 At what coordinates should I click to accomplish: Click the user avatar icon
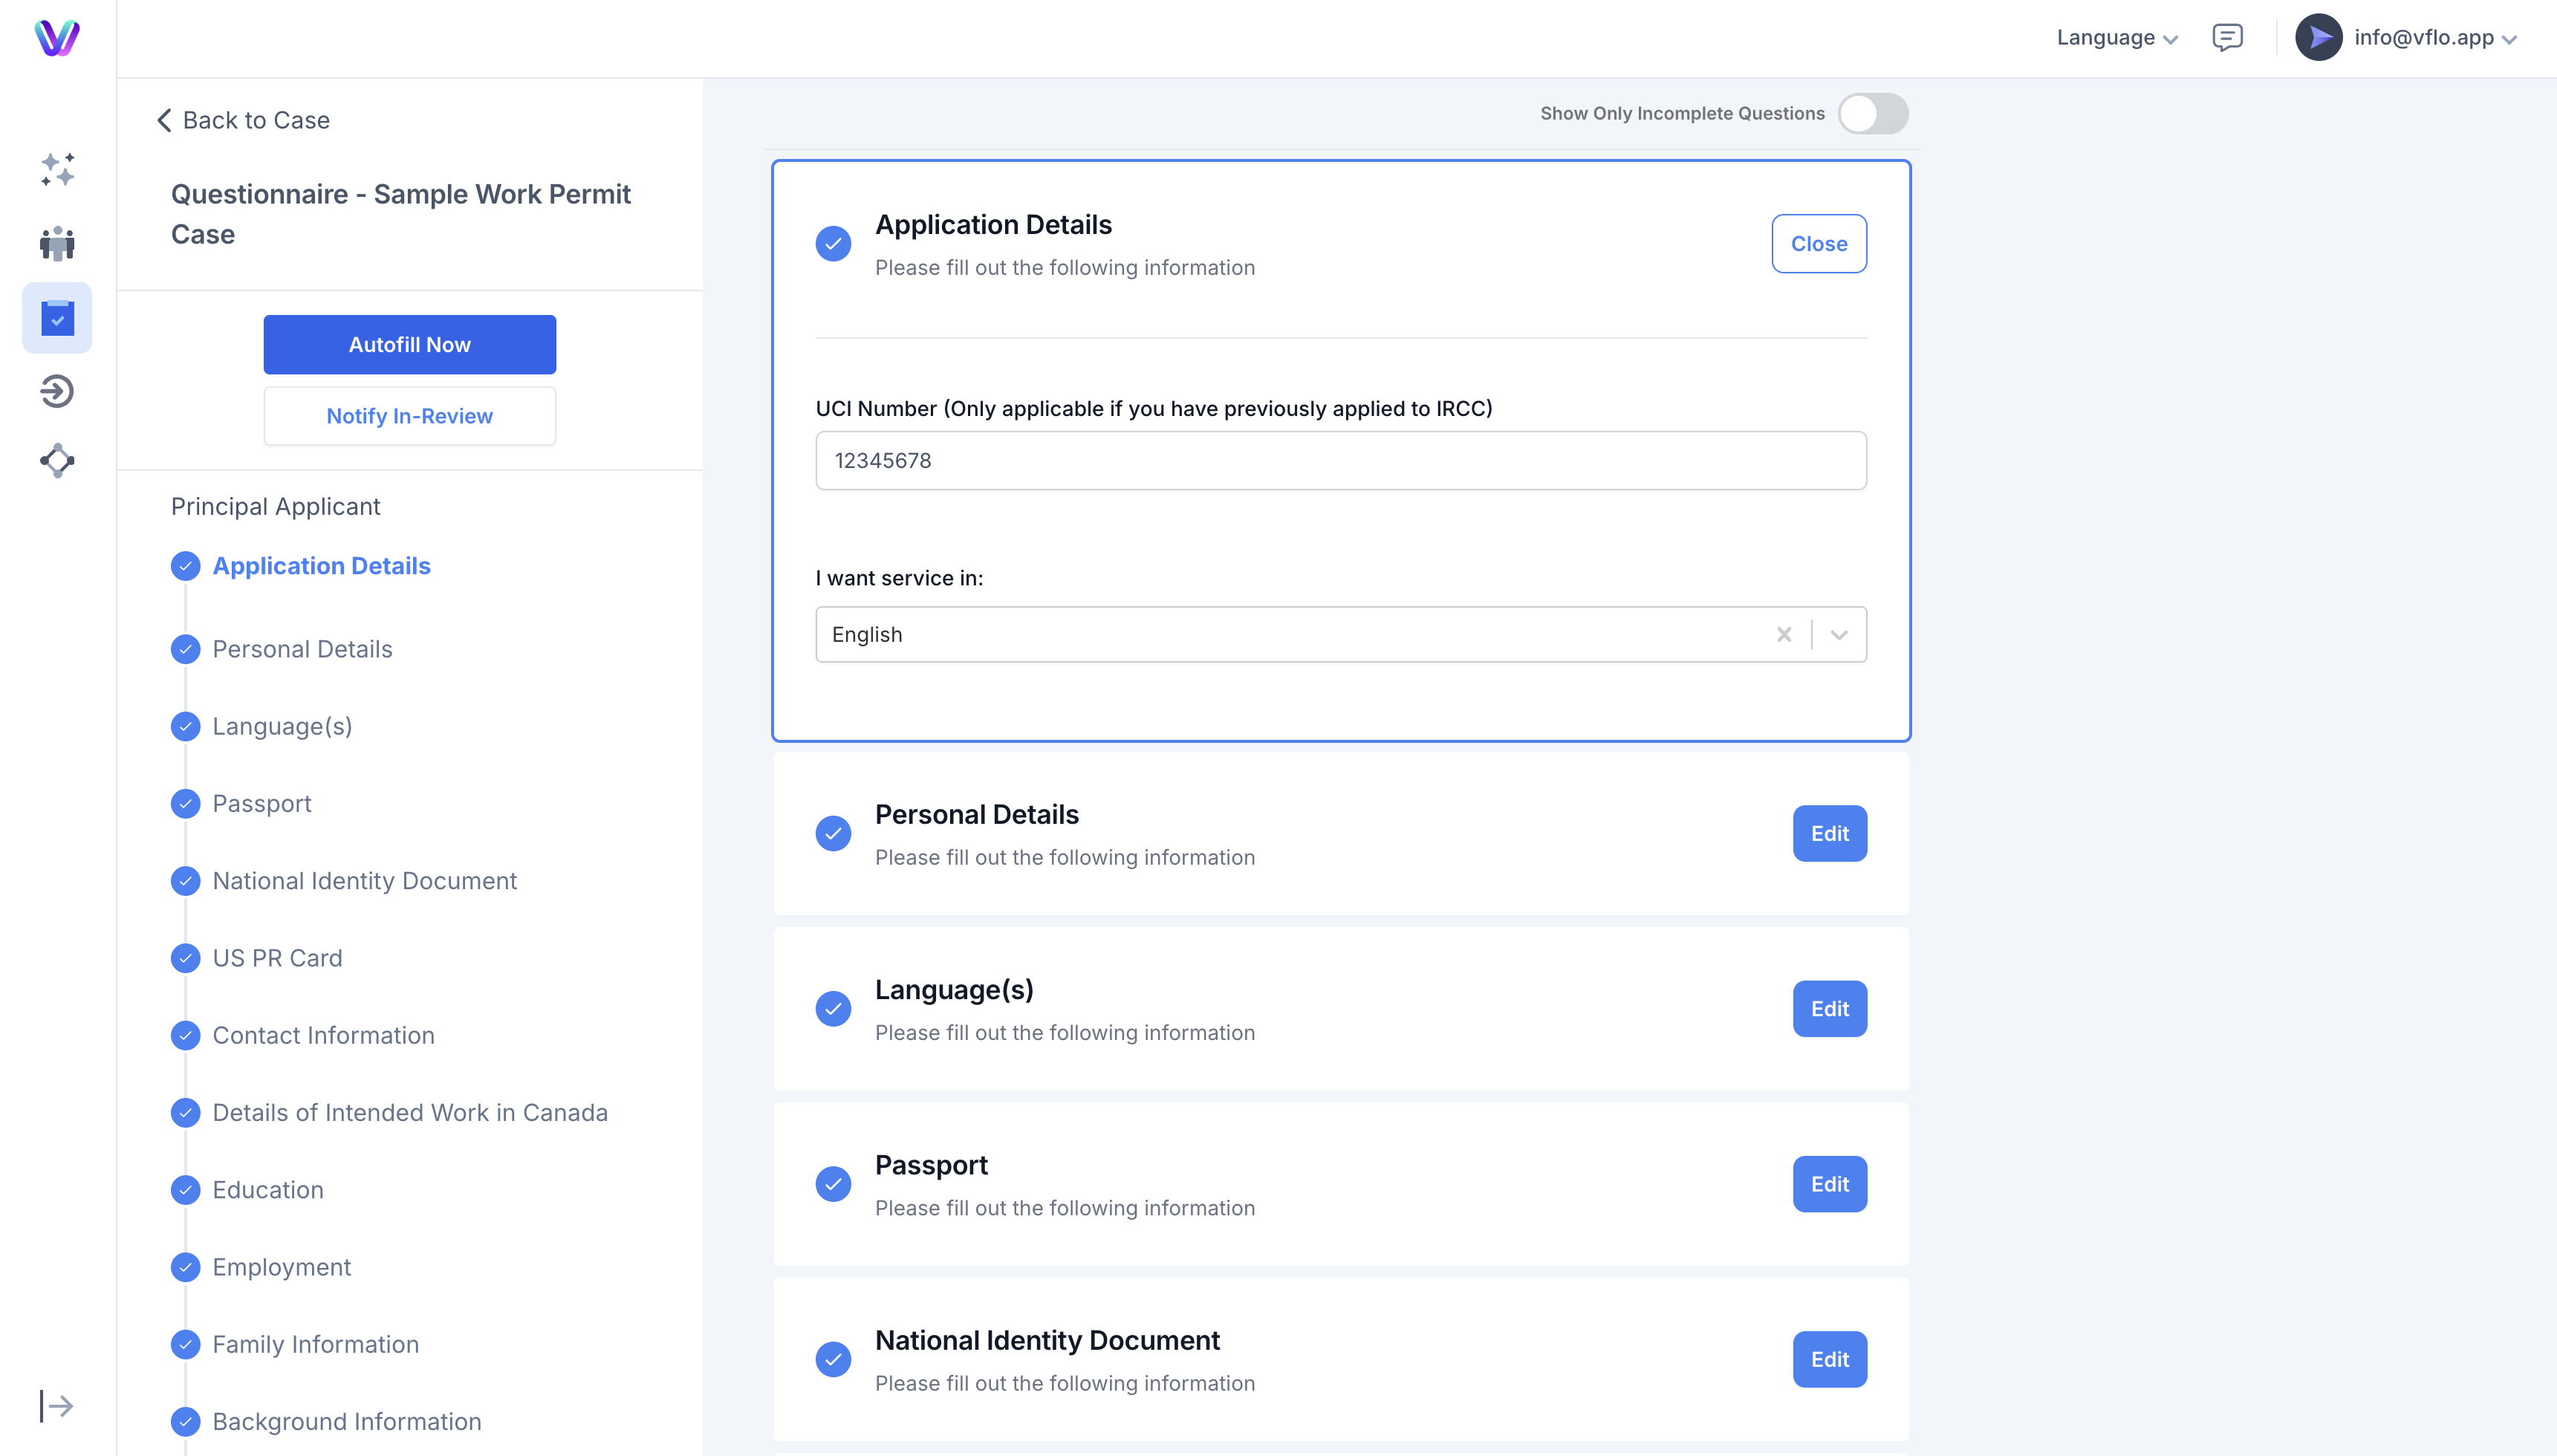point(2318,38)
